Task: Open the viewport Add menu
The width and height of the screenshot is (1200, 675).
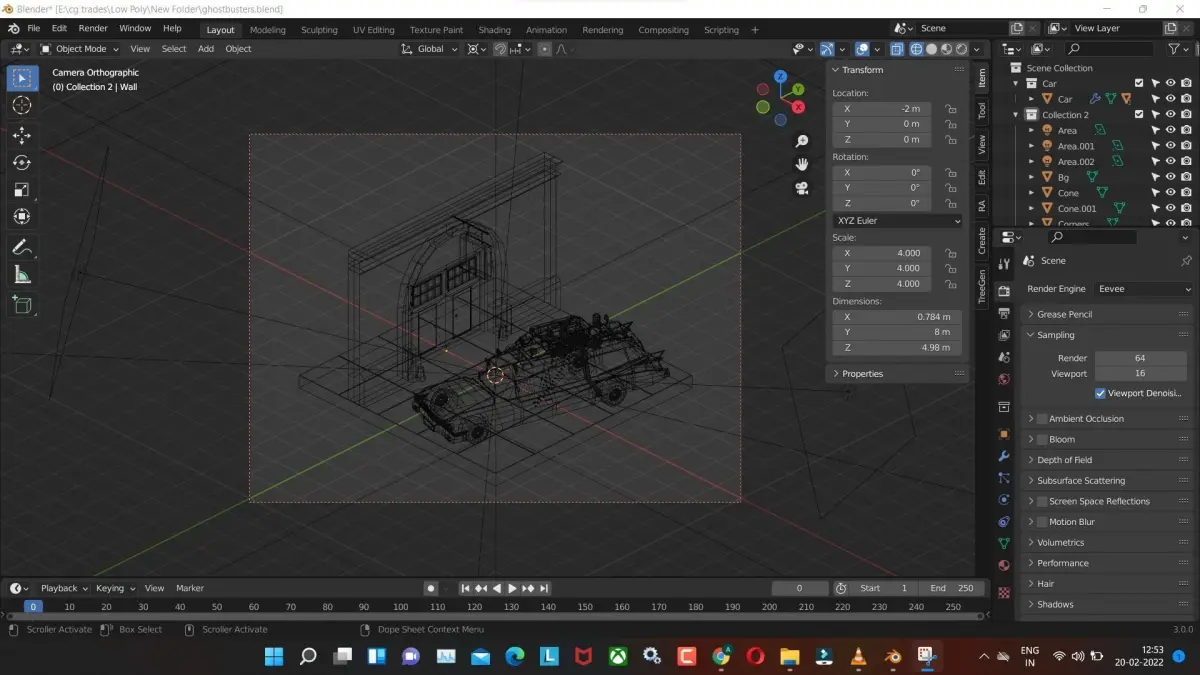Action: click(206, 49)
